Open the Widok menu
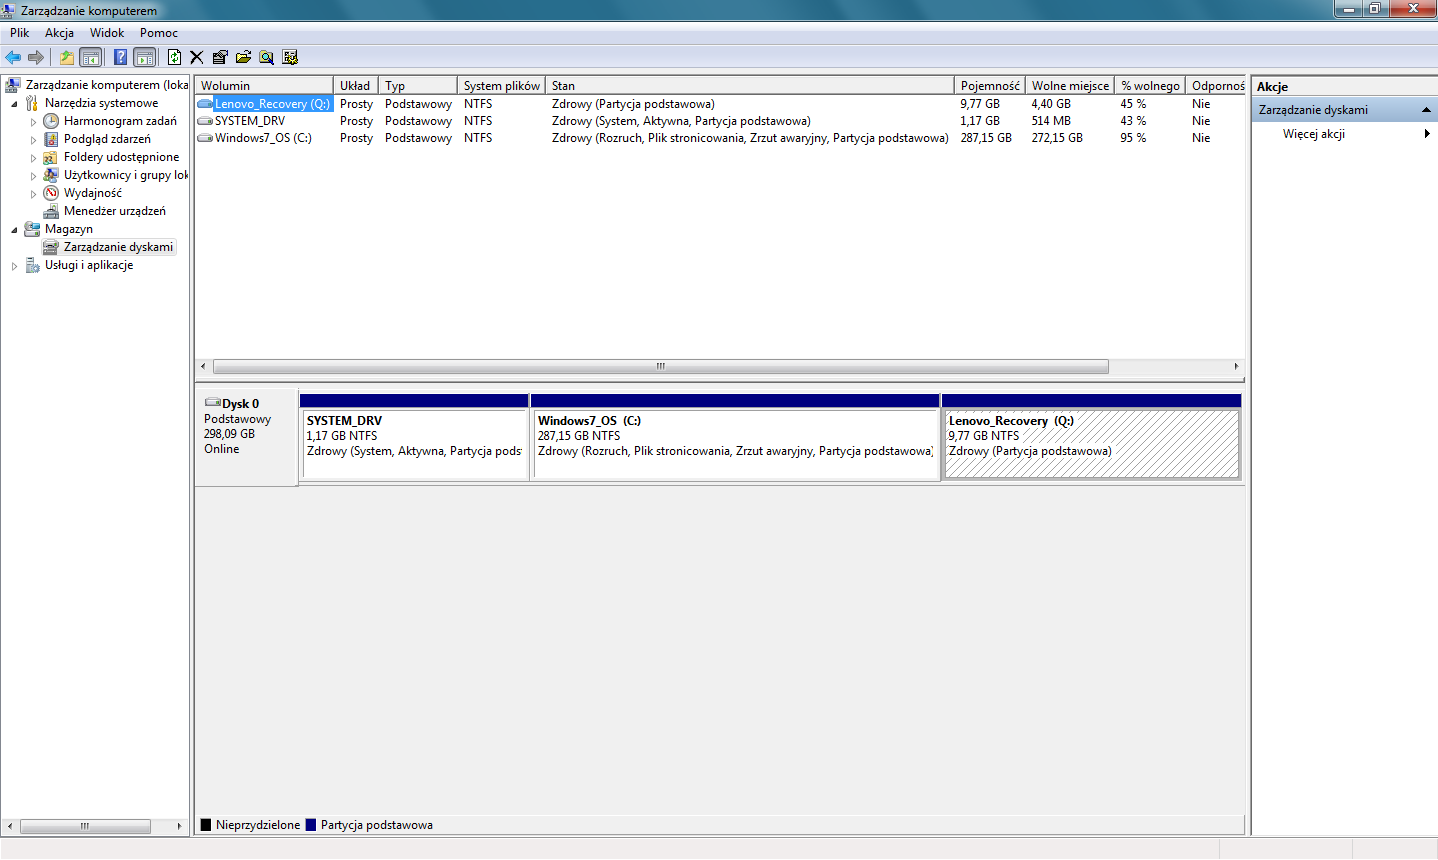Screen dimensions: 1438x860 pyautogui.click(x=107, y=33)
